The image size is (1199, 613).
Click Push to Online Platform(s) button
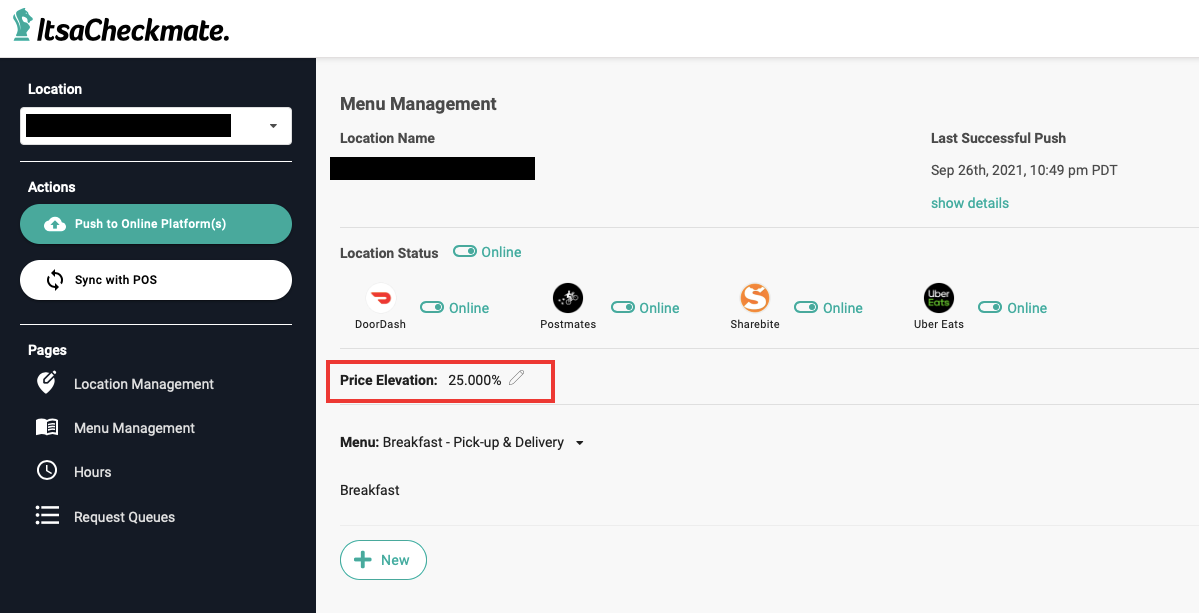tap(156, 224)
